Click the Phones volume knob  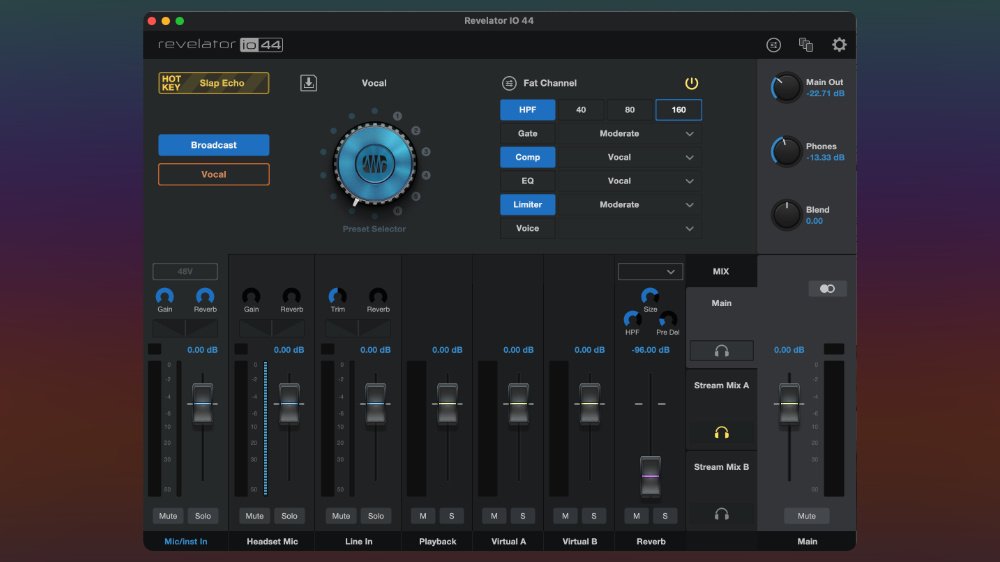[x=786, y=151]
